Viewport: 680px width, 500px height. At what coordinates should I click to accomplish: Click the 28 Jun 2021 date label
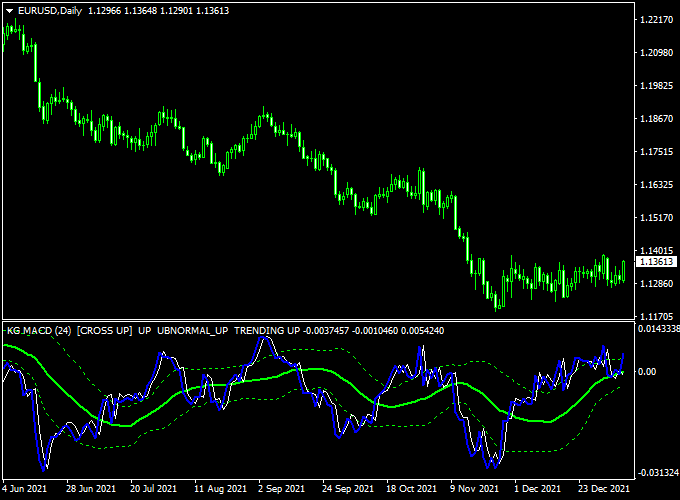[x=91, y=489]
